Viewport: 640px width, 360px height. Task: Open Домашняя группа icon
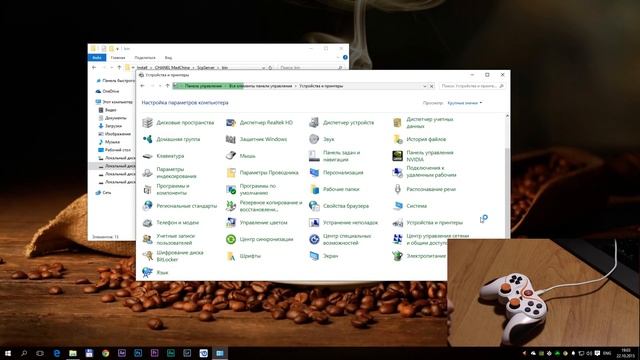coord(147,139)
